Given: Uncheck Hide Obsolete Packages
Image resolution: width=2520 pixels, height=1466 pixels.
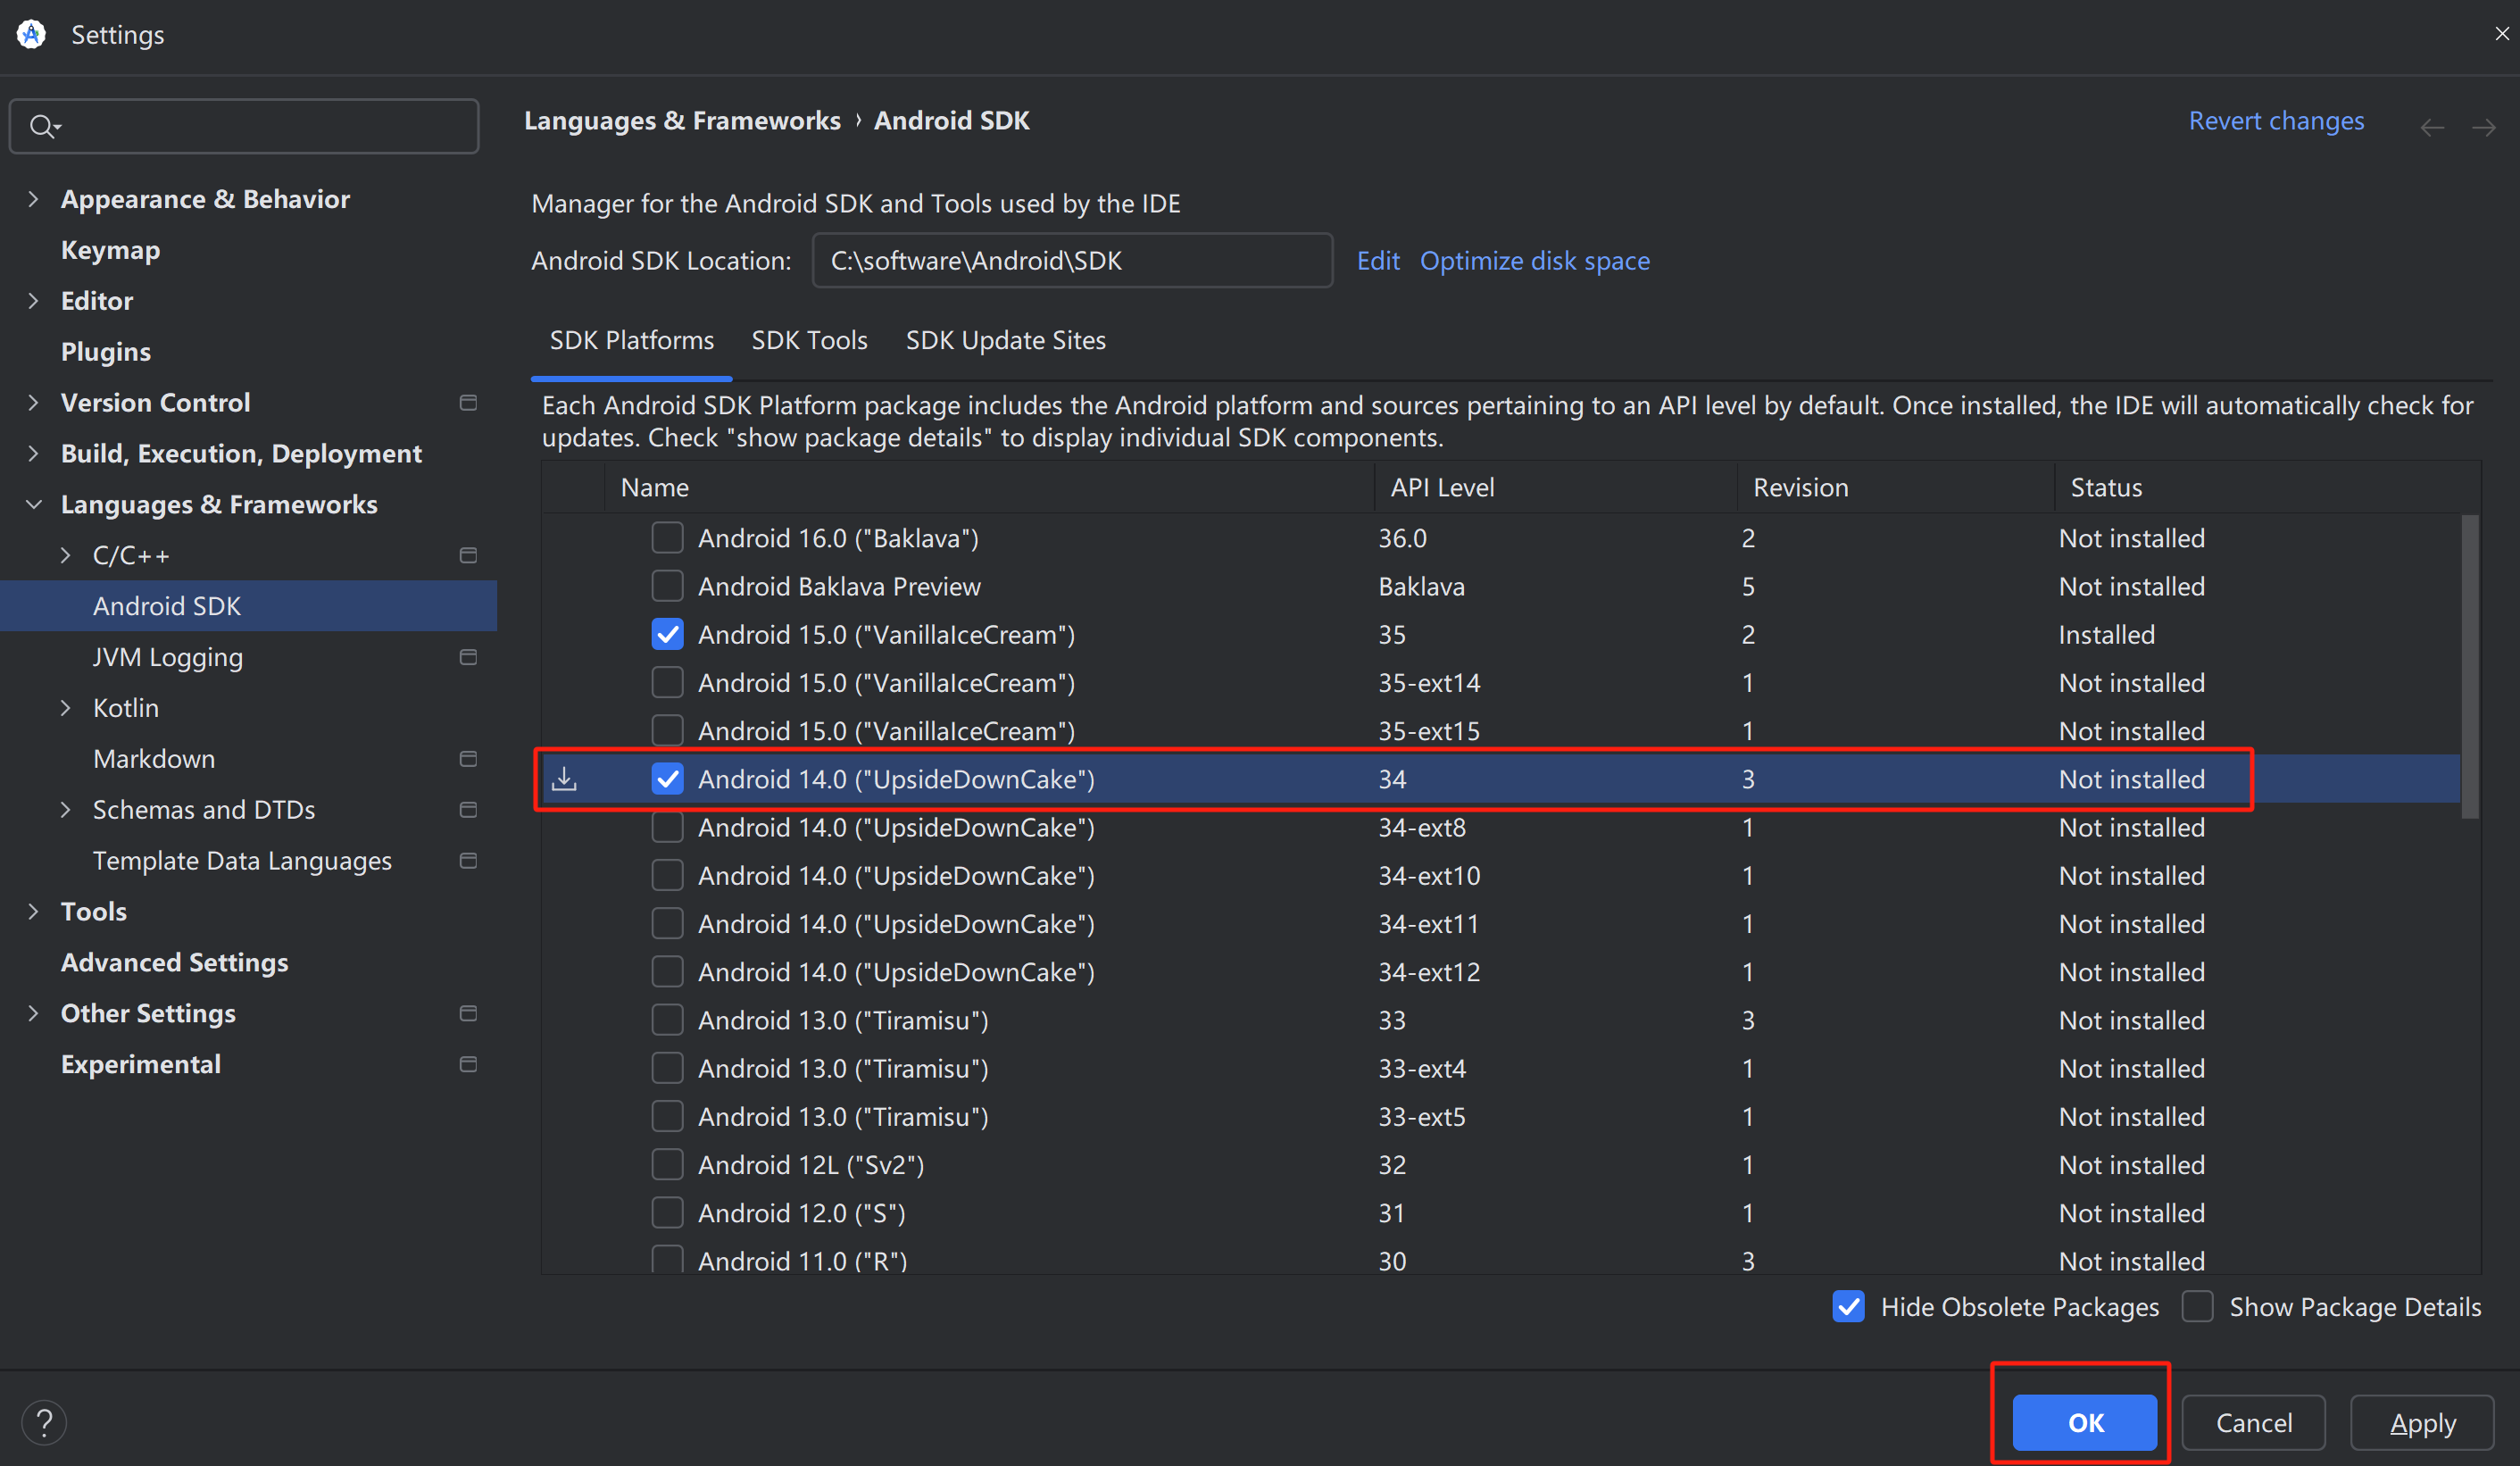Looking at the screenshot, I should 1848,1307.
